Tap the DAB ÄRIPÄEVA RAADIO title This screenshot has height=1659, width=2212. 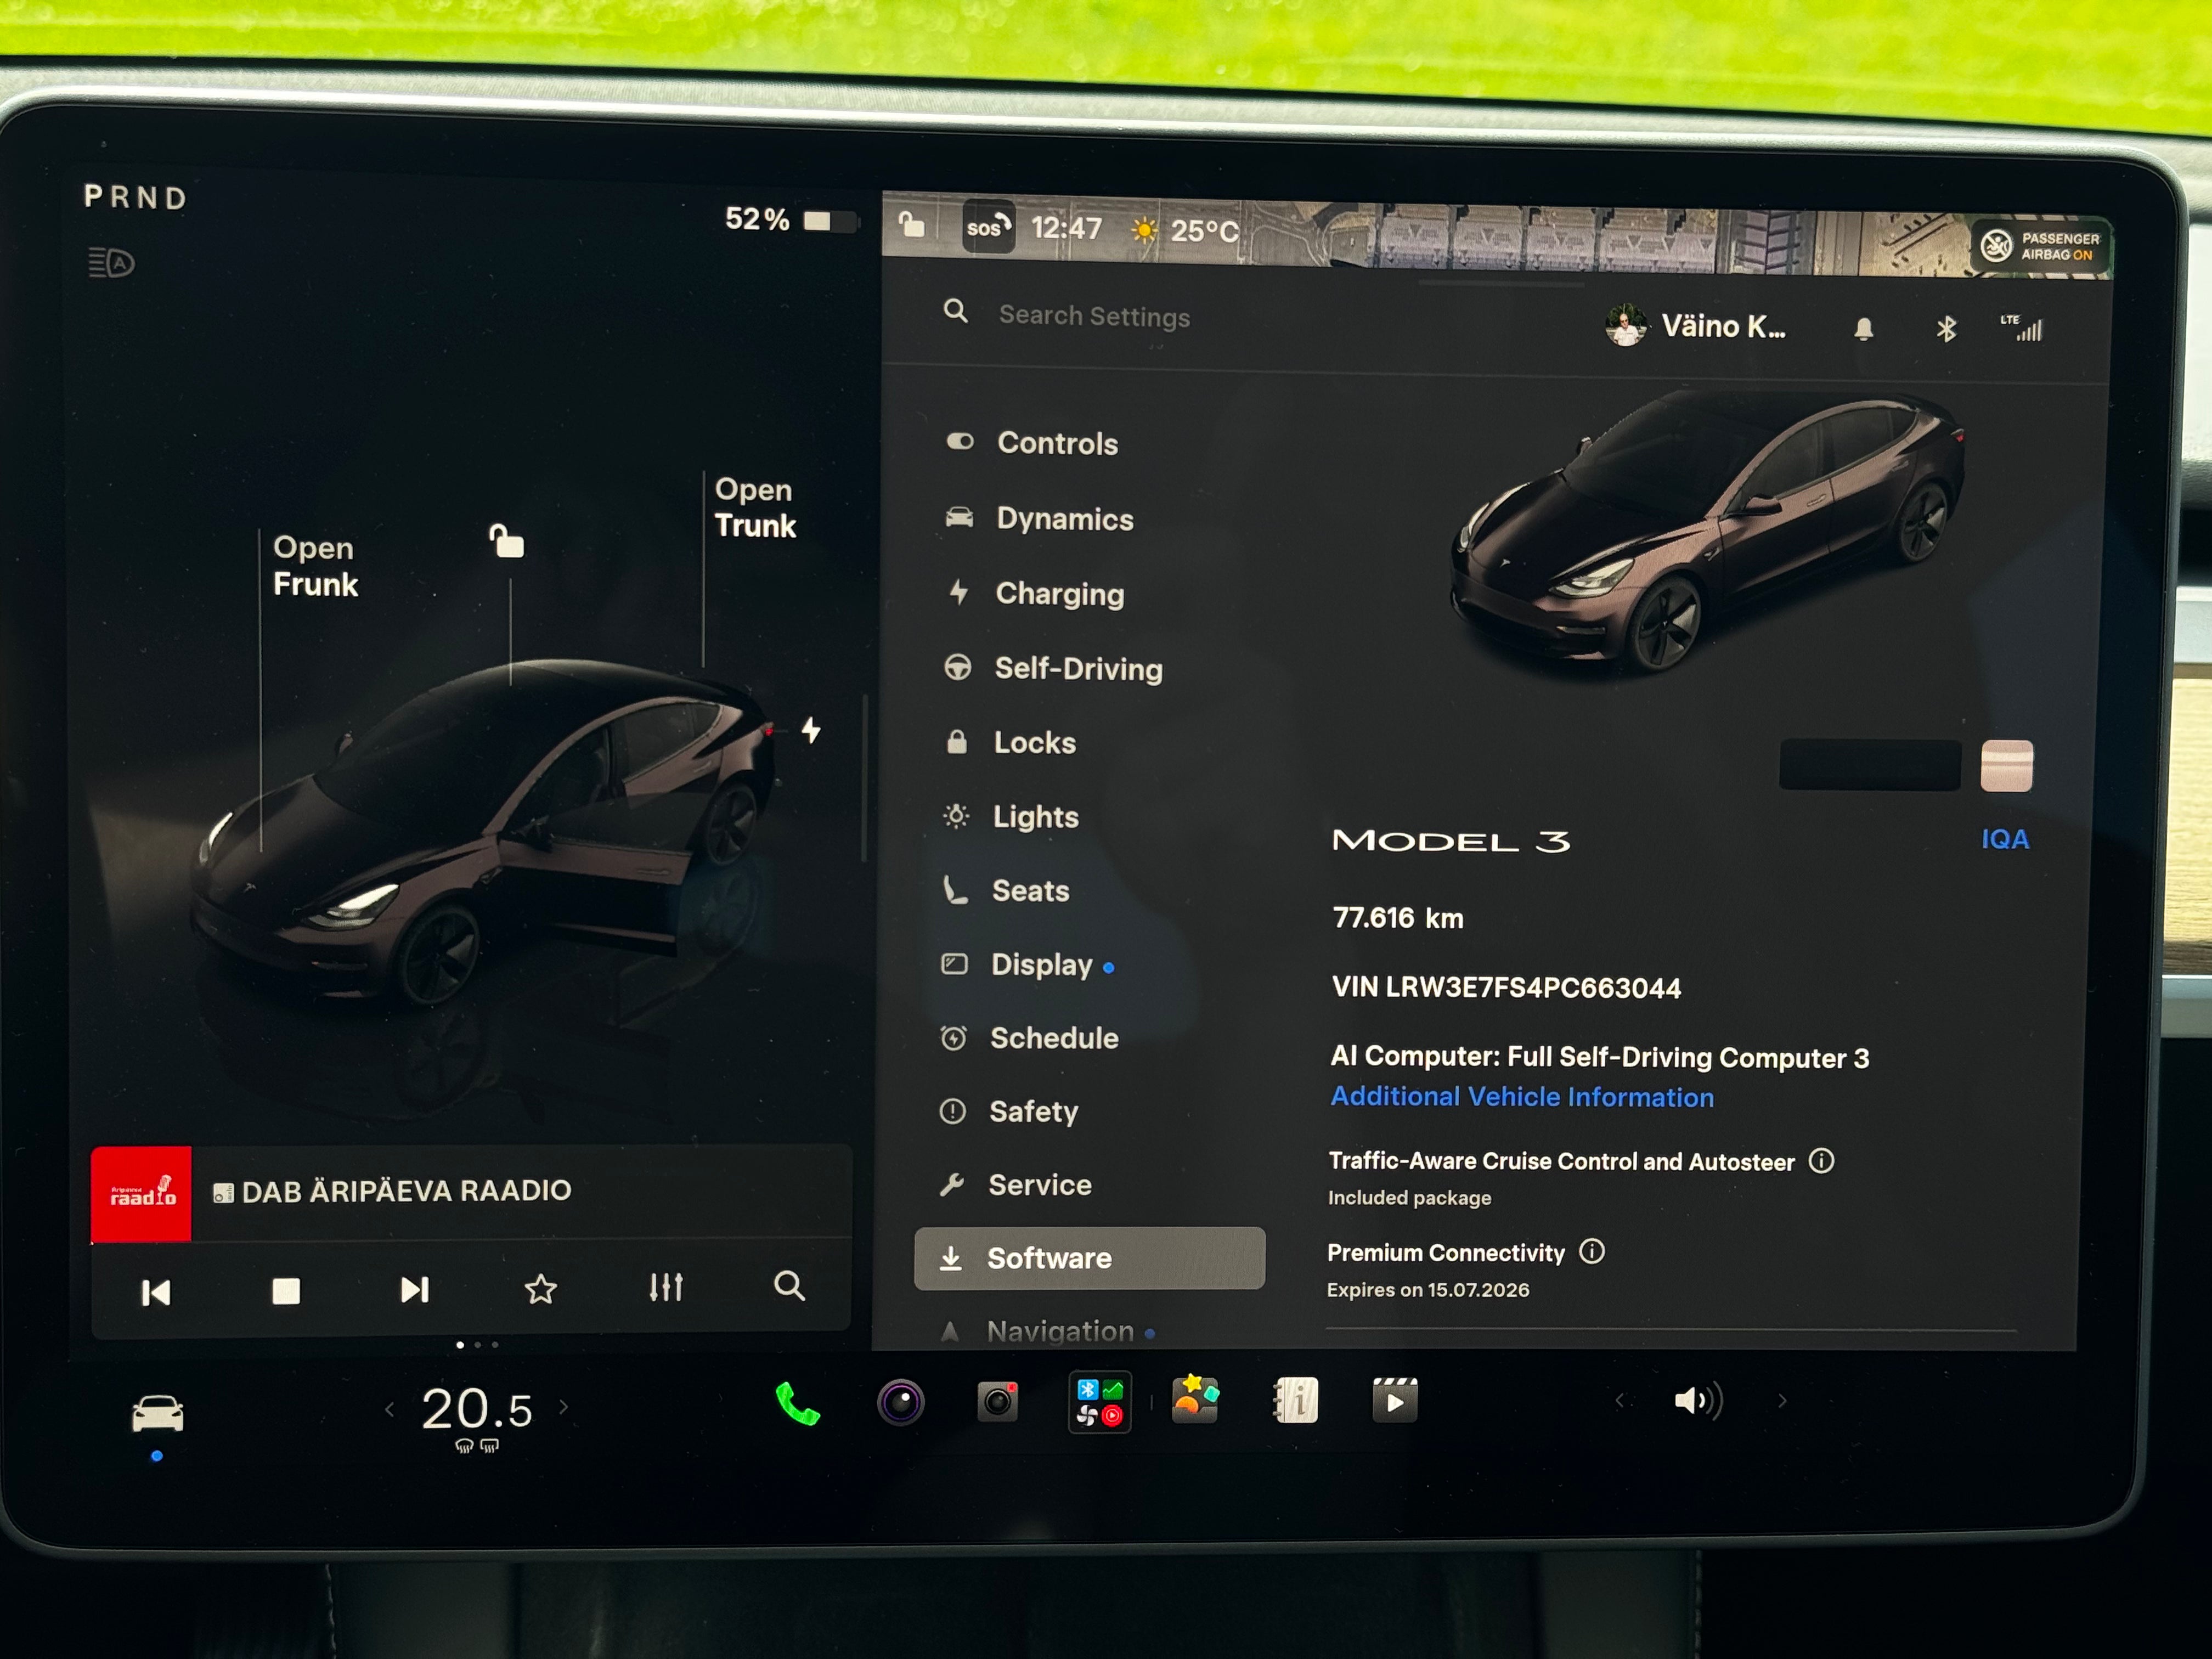click(393, 1191)
